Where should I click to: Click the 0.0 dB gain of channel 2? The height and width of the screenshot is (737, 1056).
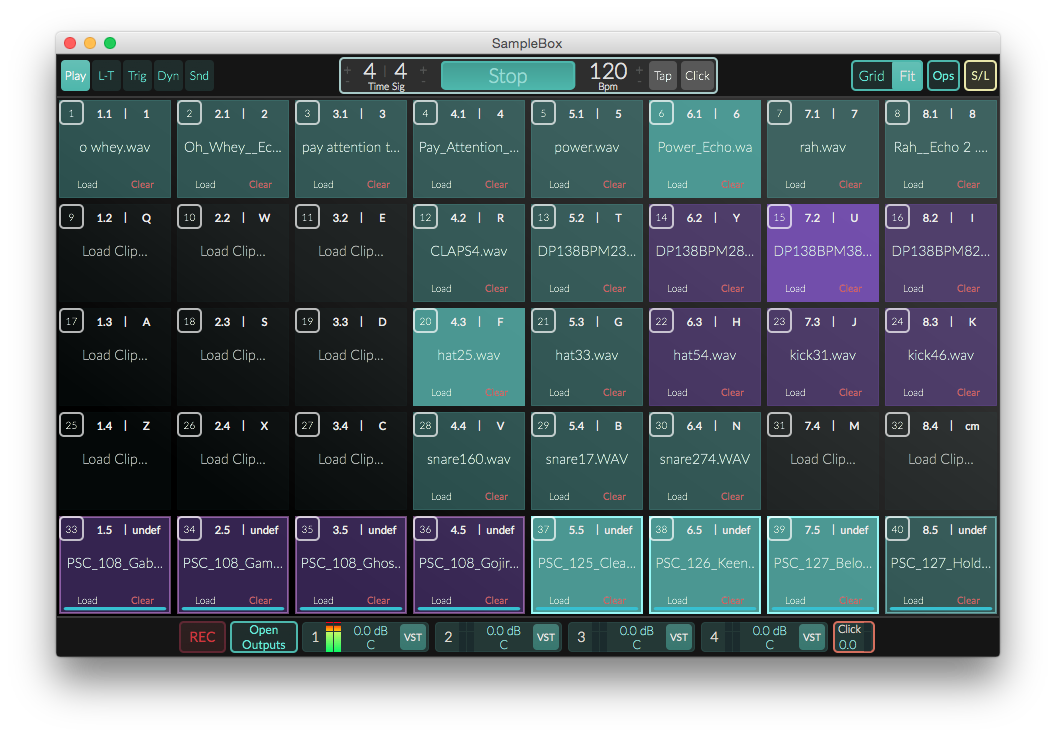[504, 631]
